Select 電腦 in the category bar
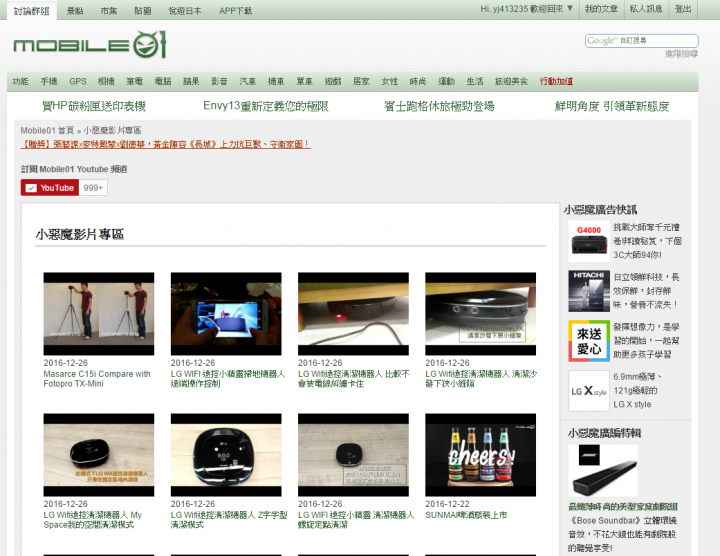The width and height of the screenshot is (720, 556). (x=163, y=81)
